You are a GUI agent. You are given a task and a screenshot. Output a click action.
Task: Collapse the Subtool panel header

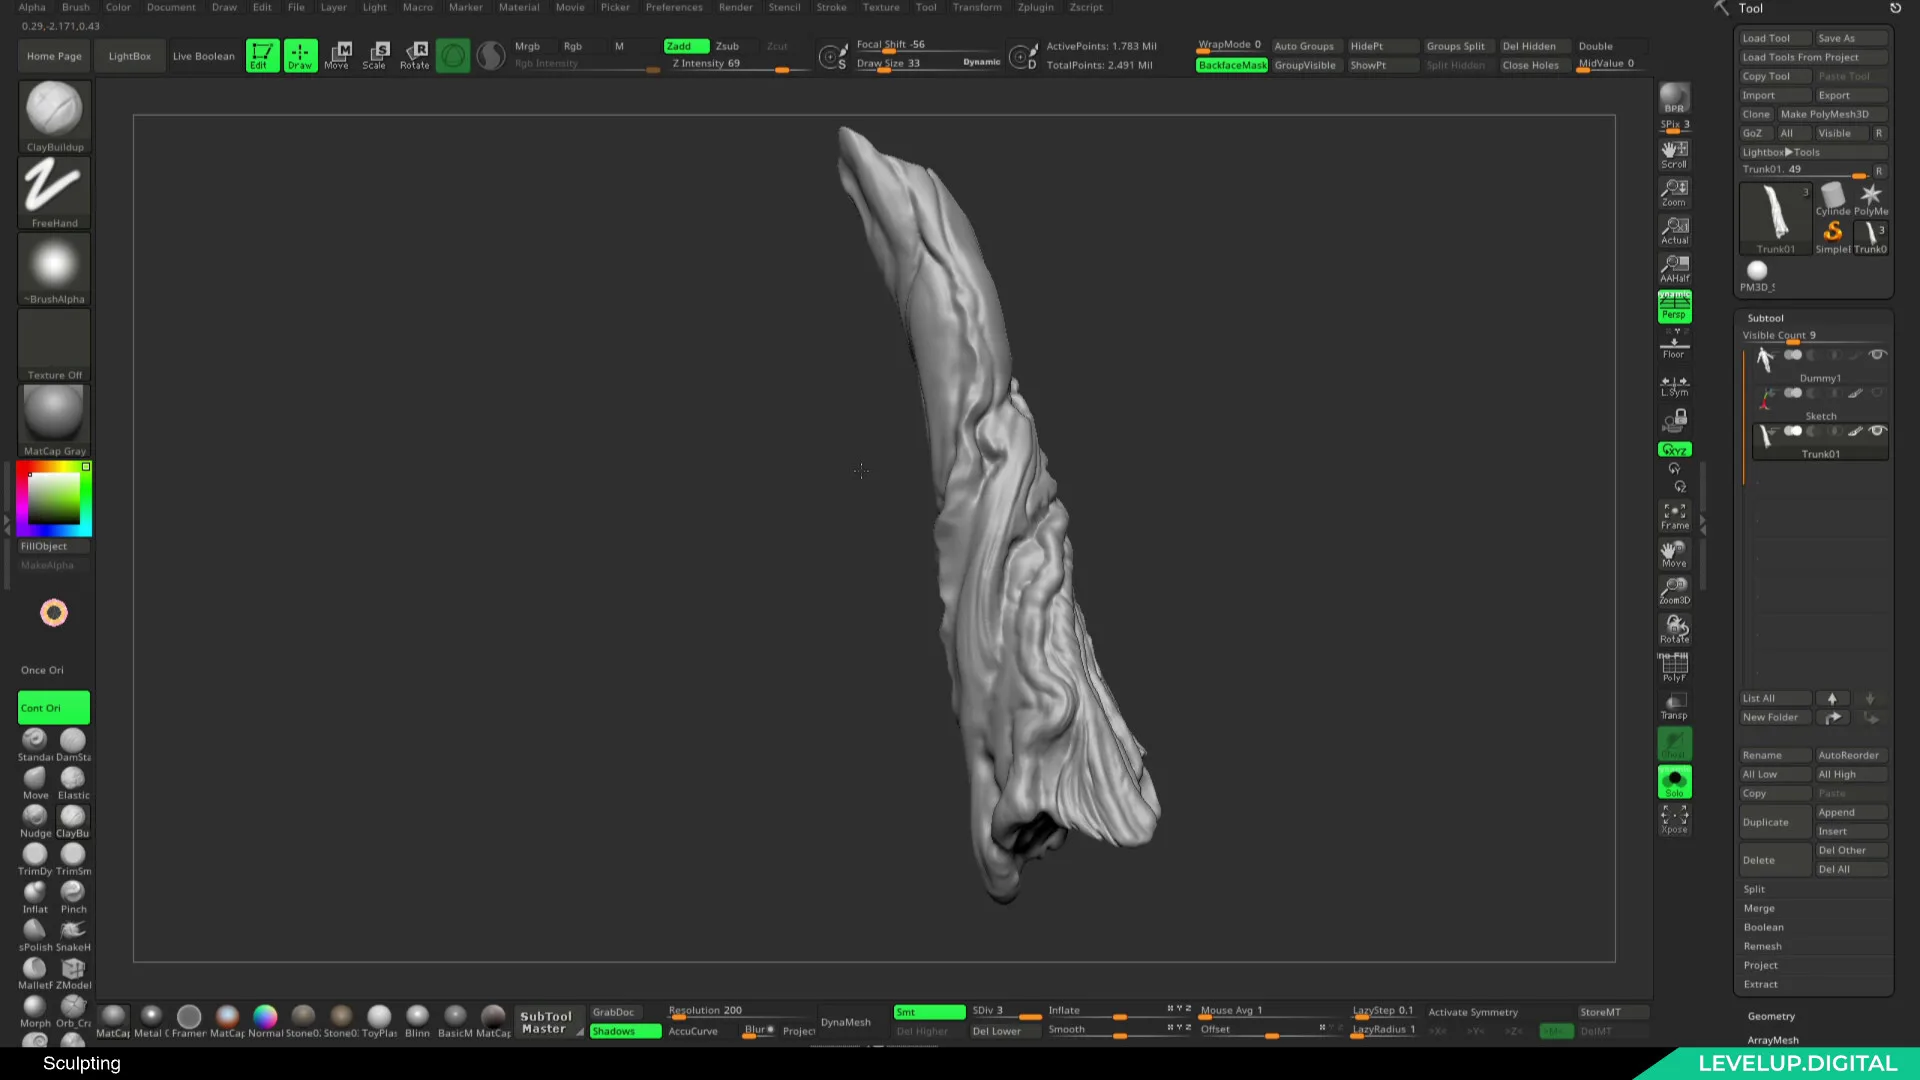click(1766, 318)
